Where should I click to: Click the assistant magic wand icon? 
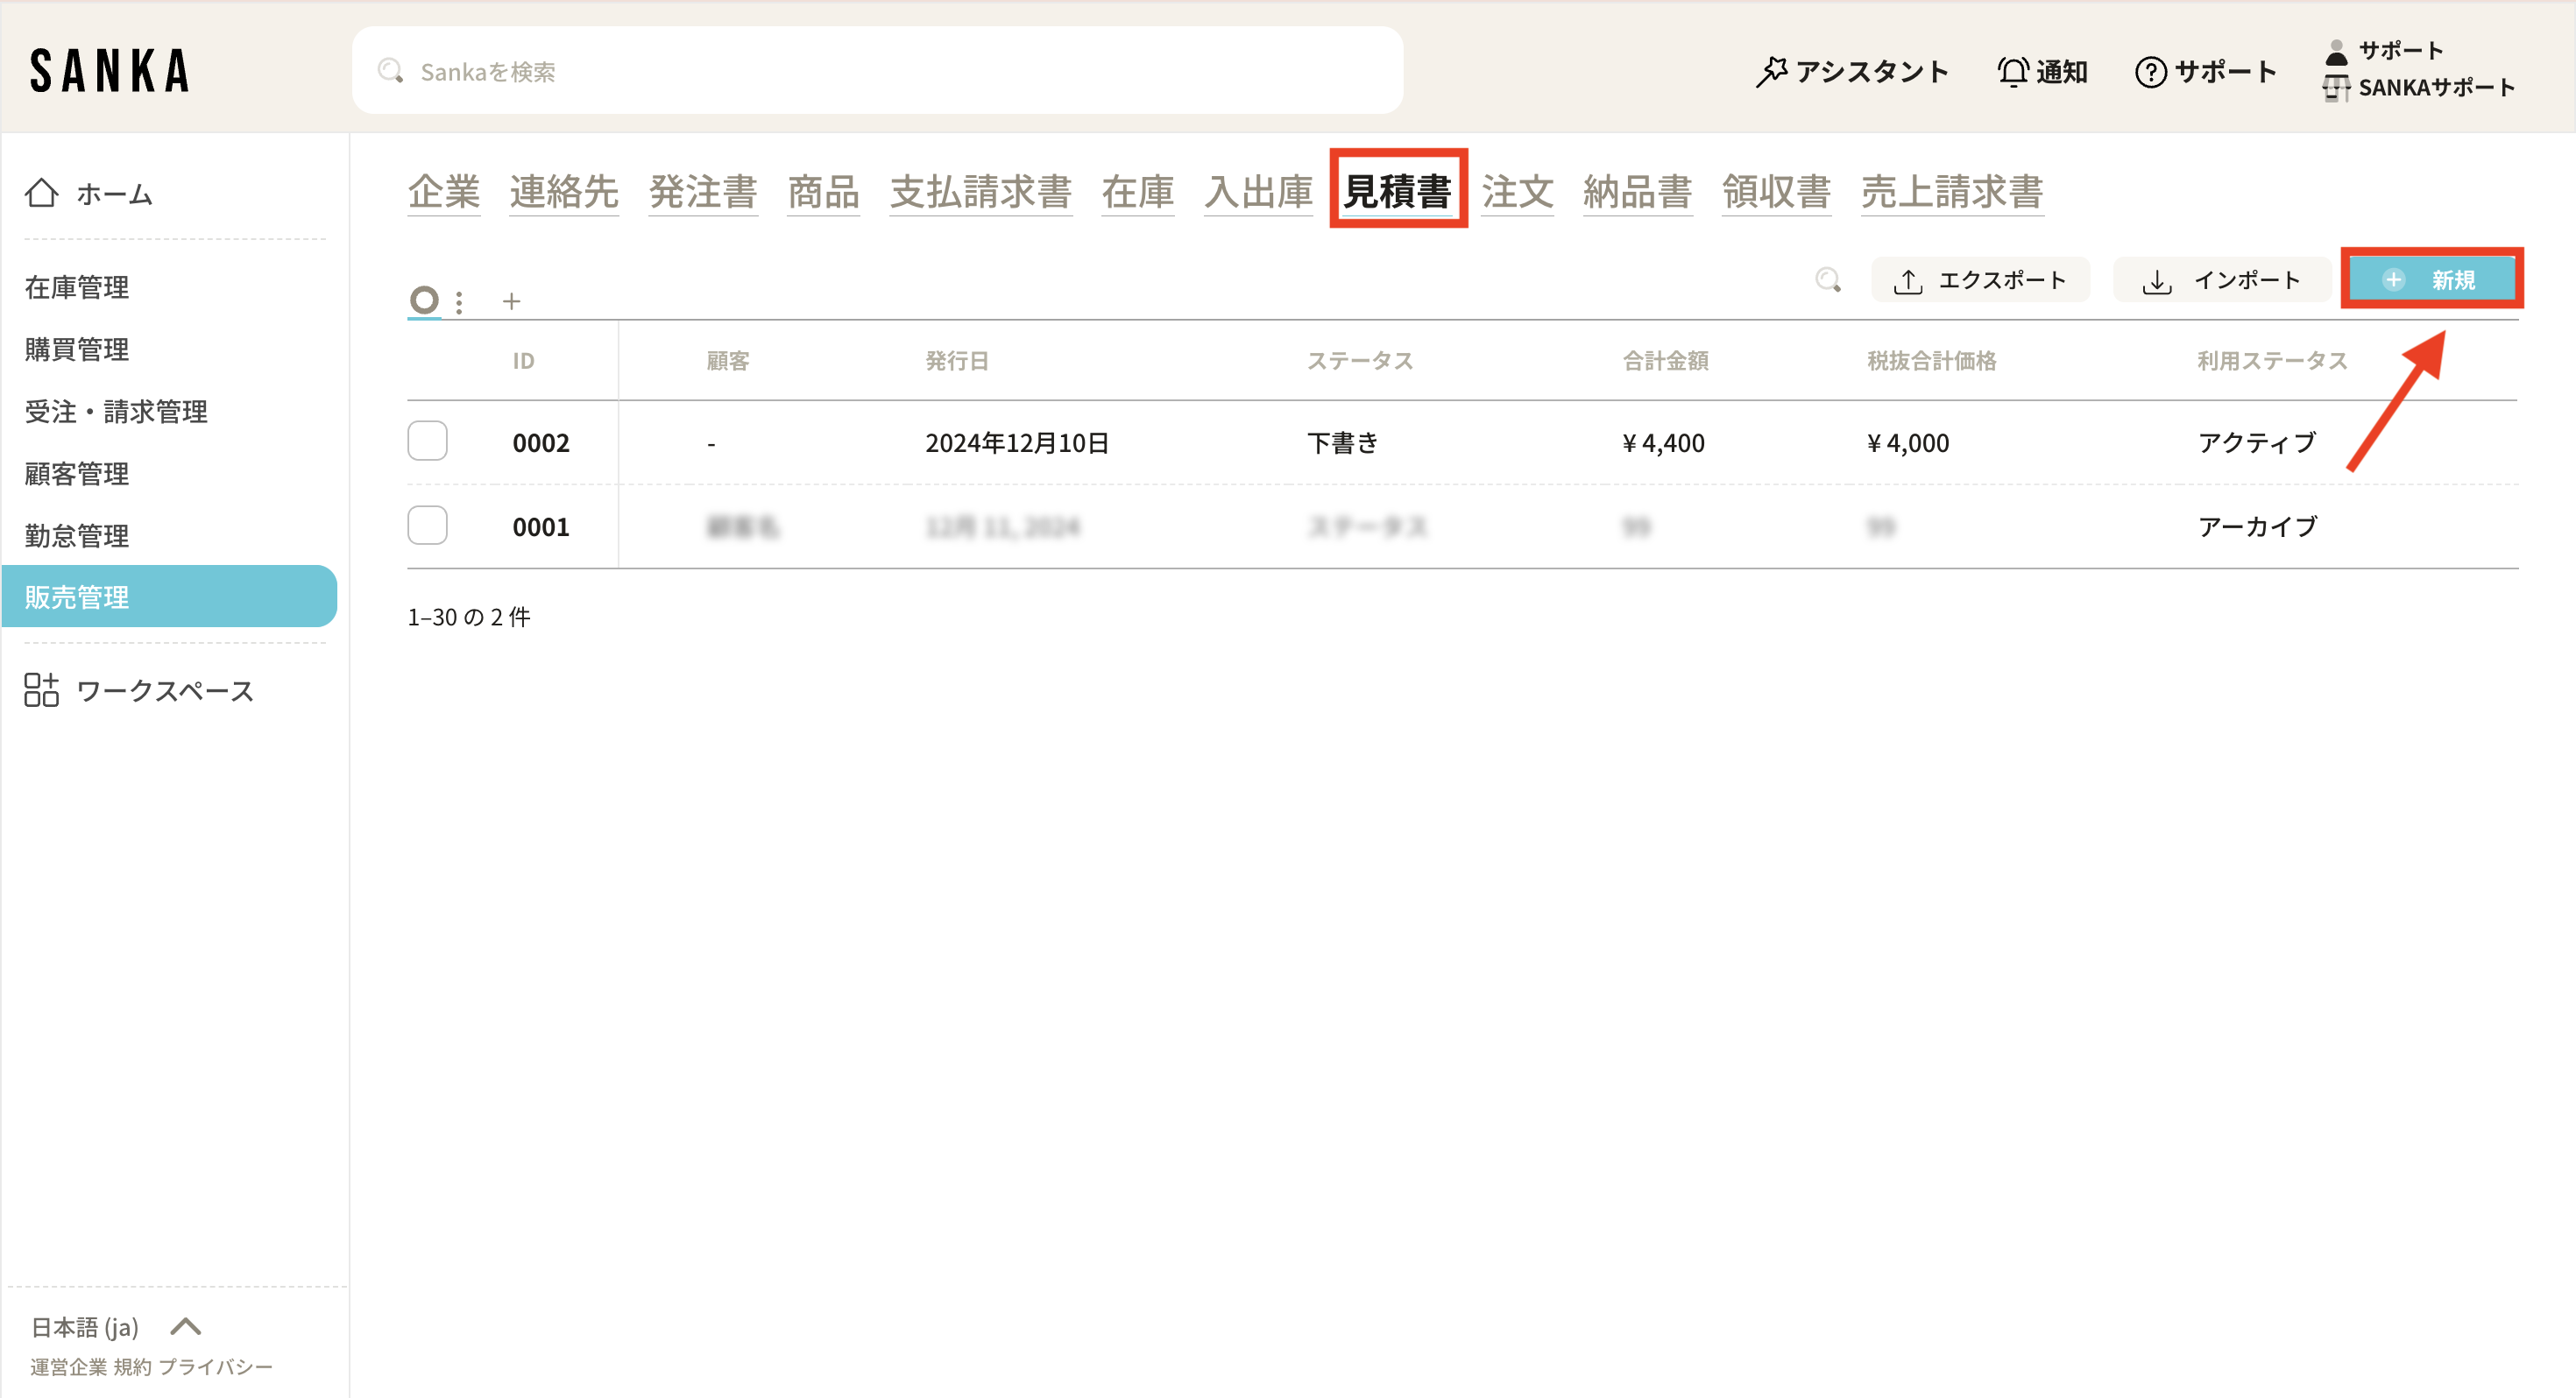1771,72
